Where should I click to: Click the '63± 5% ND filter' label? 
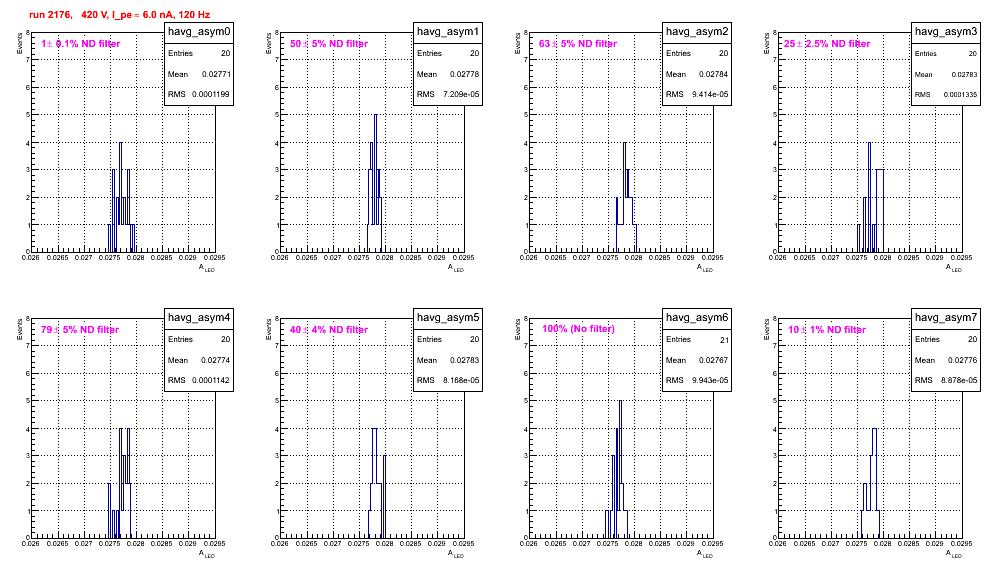pos(578,44)
